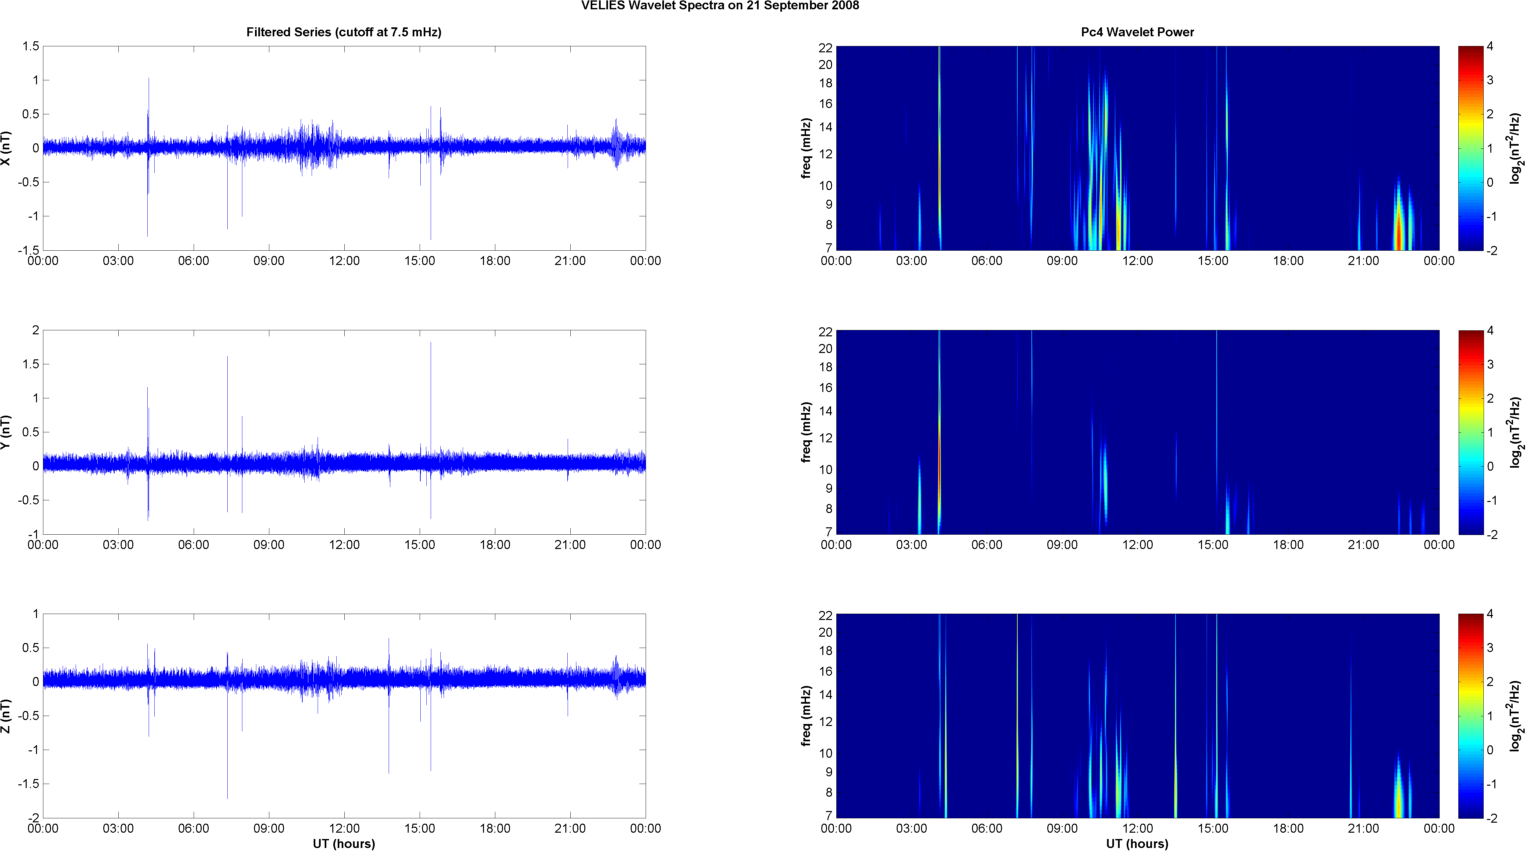Image resolution: width=1526 pixels, height=851 pixels.
Task: Click the 'X (nT)' axis label
Action: click(x=8, y=148)
